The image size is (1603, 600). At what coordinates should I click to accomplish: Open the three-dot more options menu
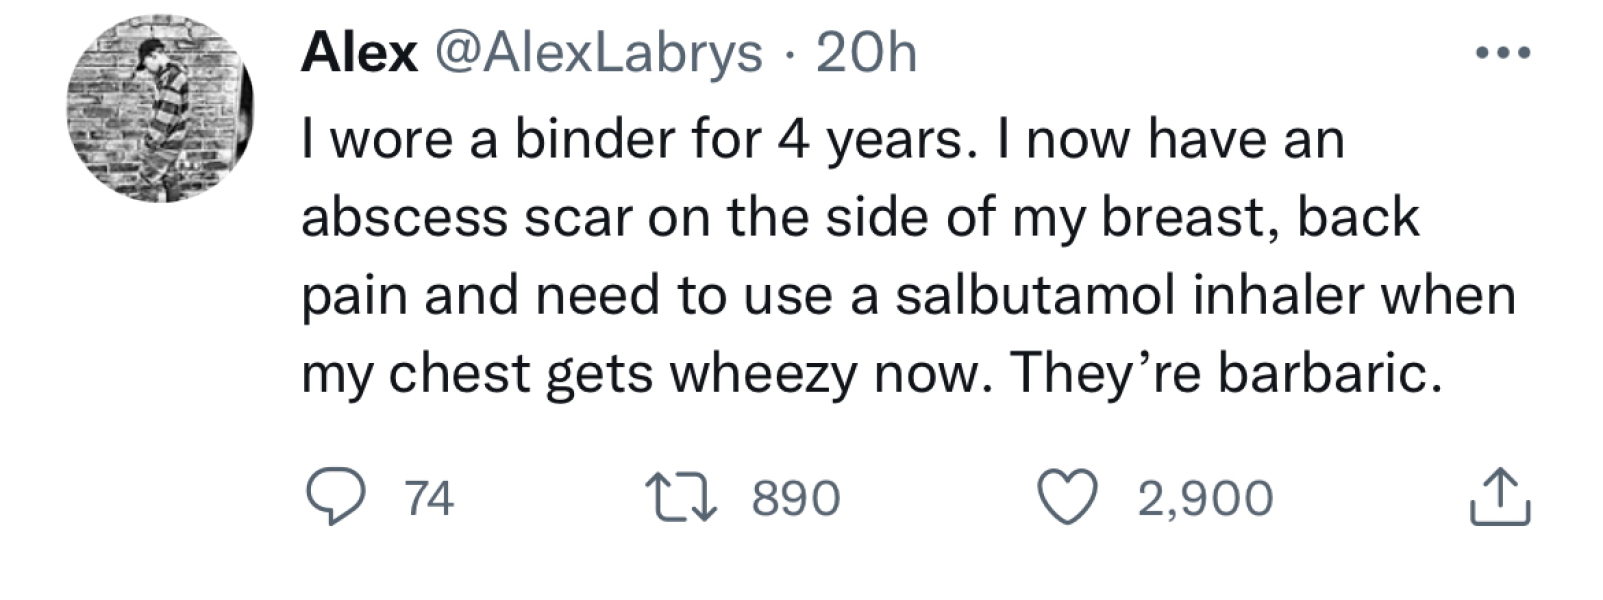(1502, 54)
